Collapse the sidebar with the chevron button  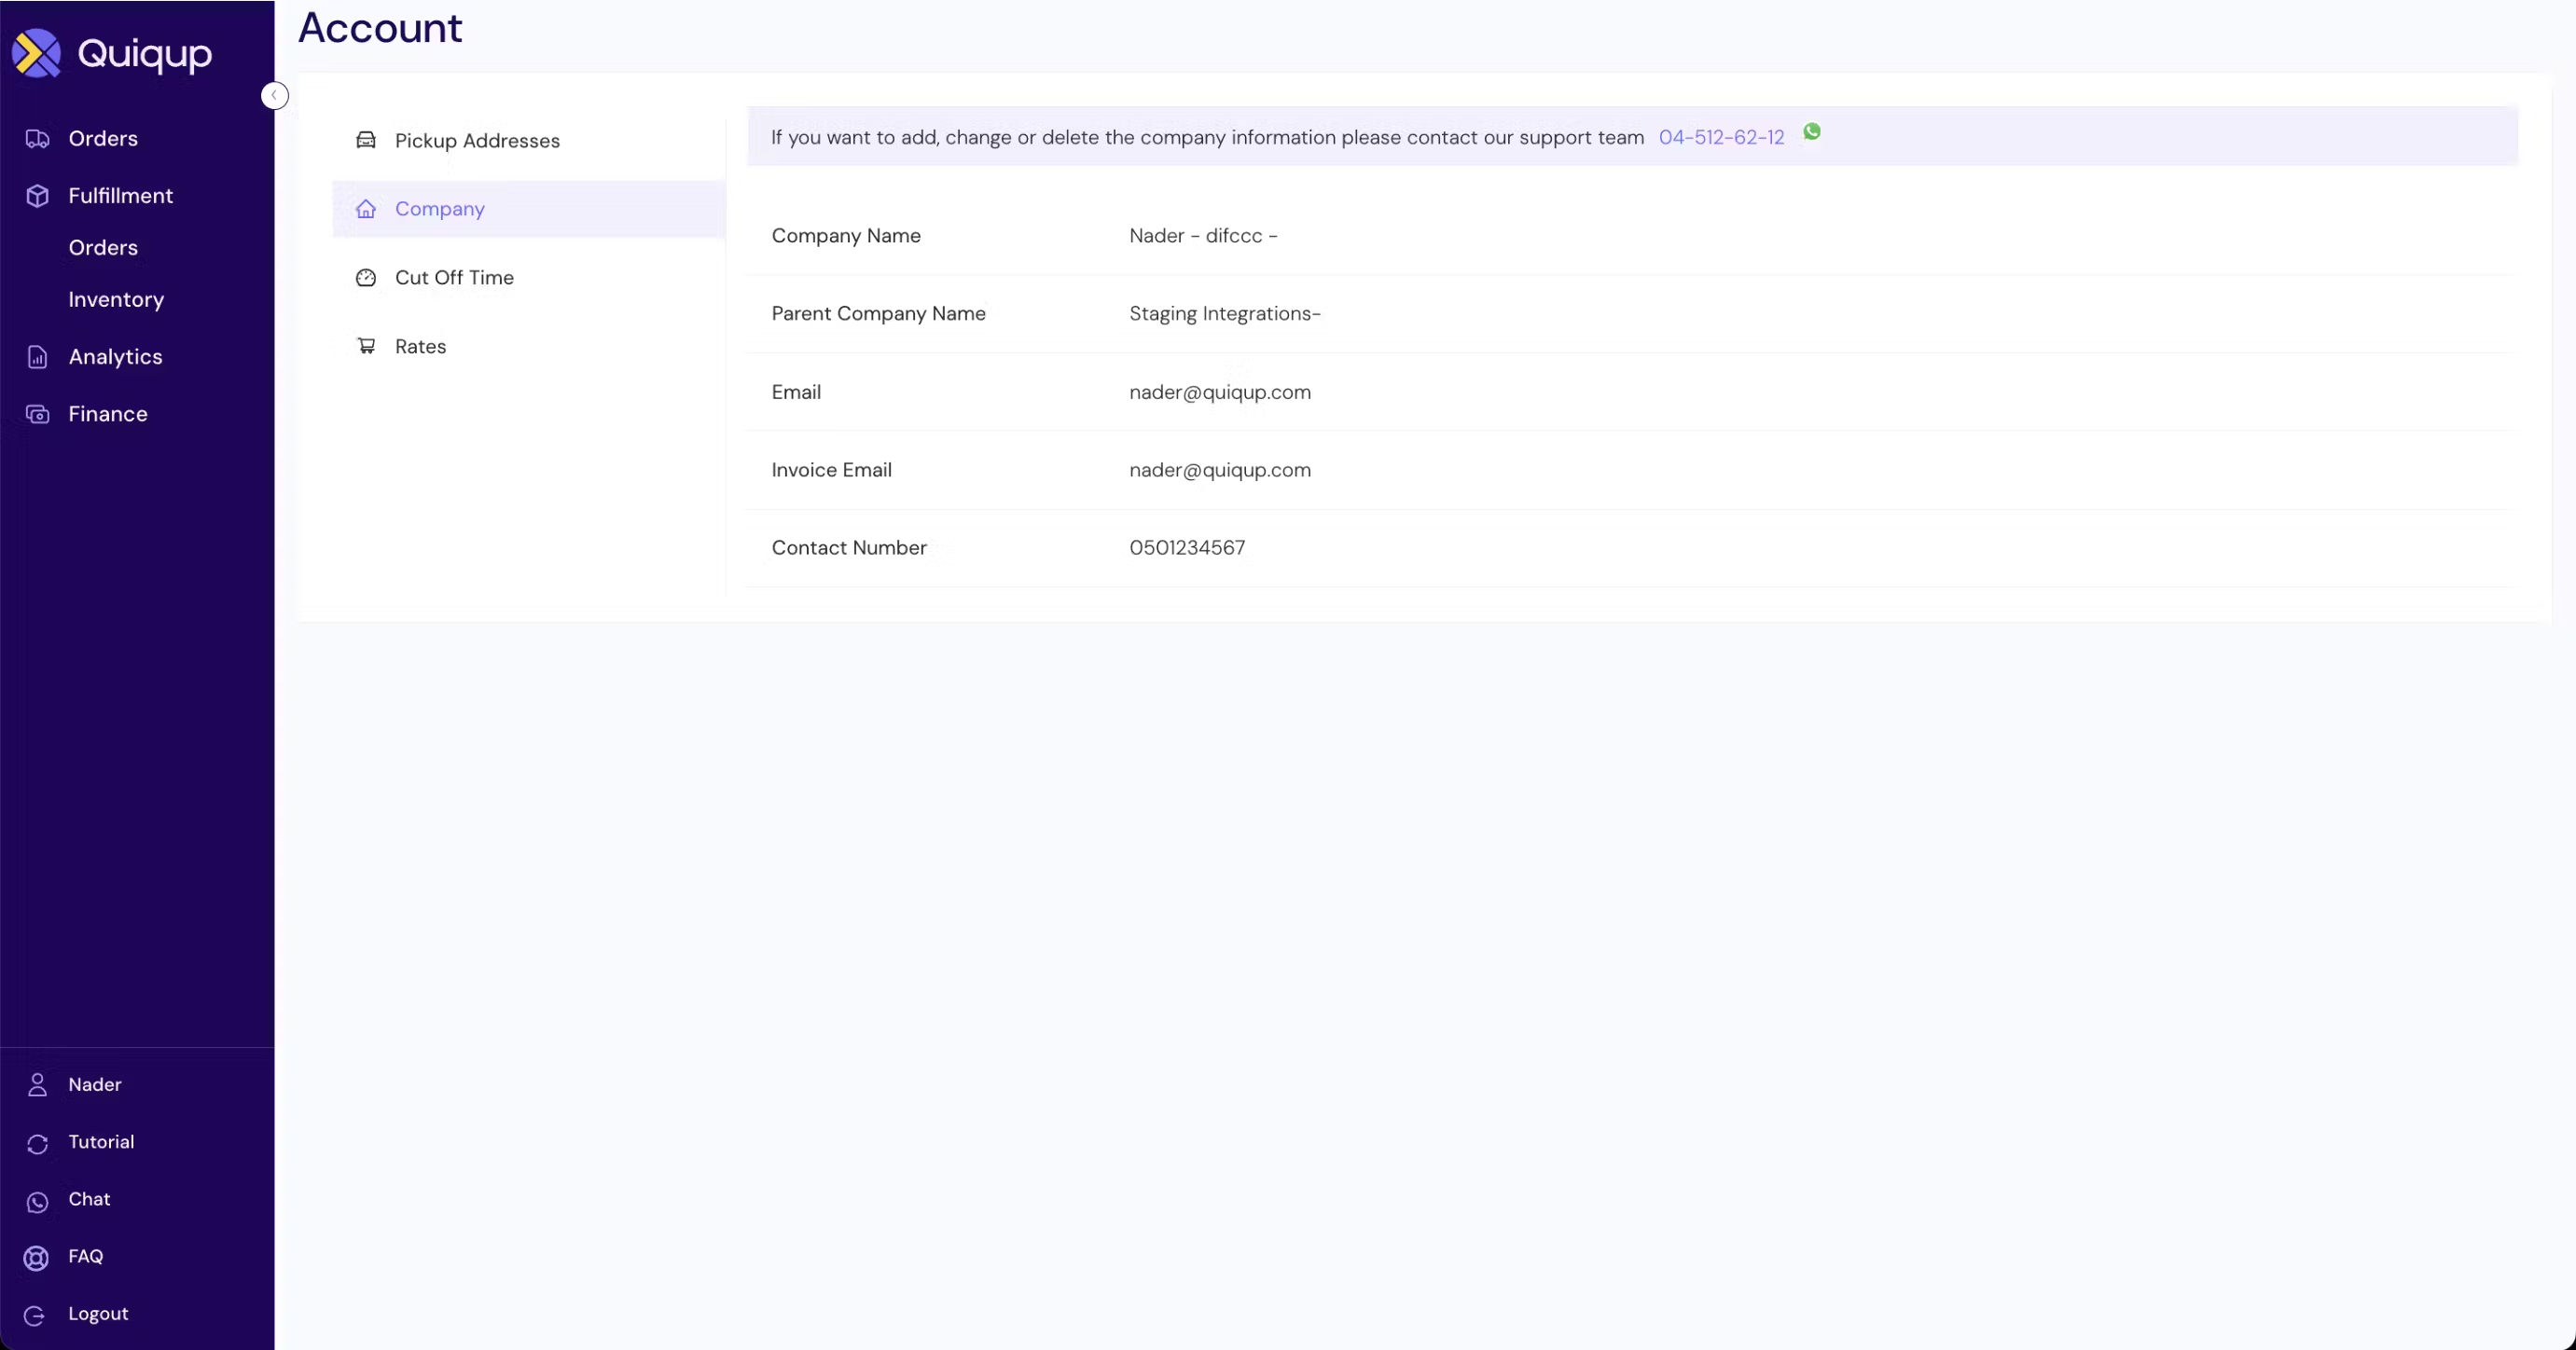pyautogui.click(x=274, y=95)
